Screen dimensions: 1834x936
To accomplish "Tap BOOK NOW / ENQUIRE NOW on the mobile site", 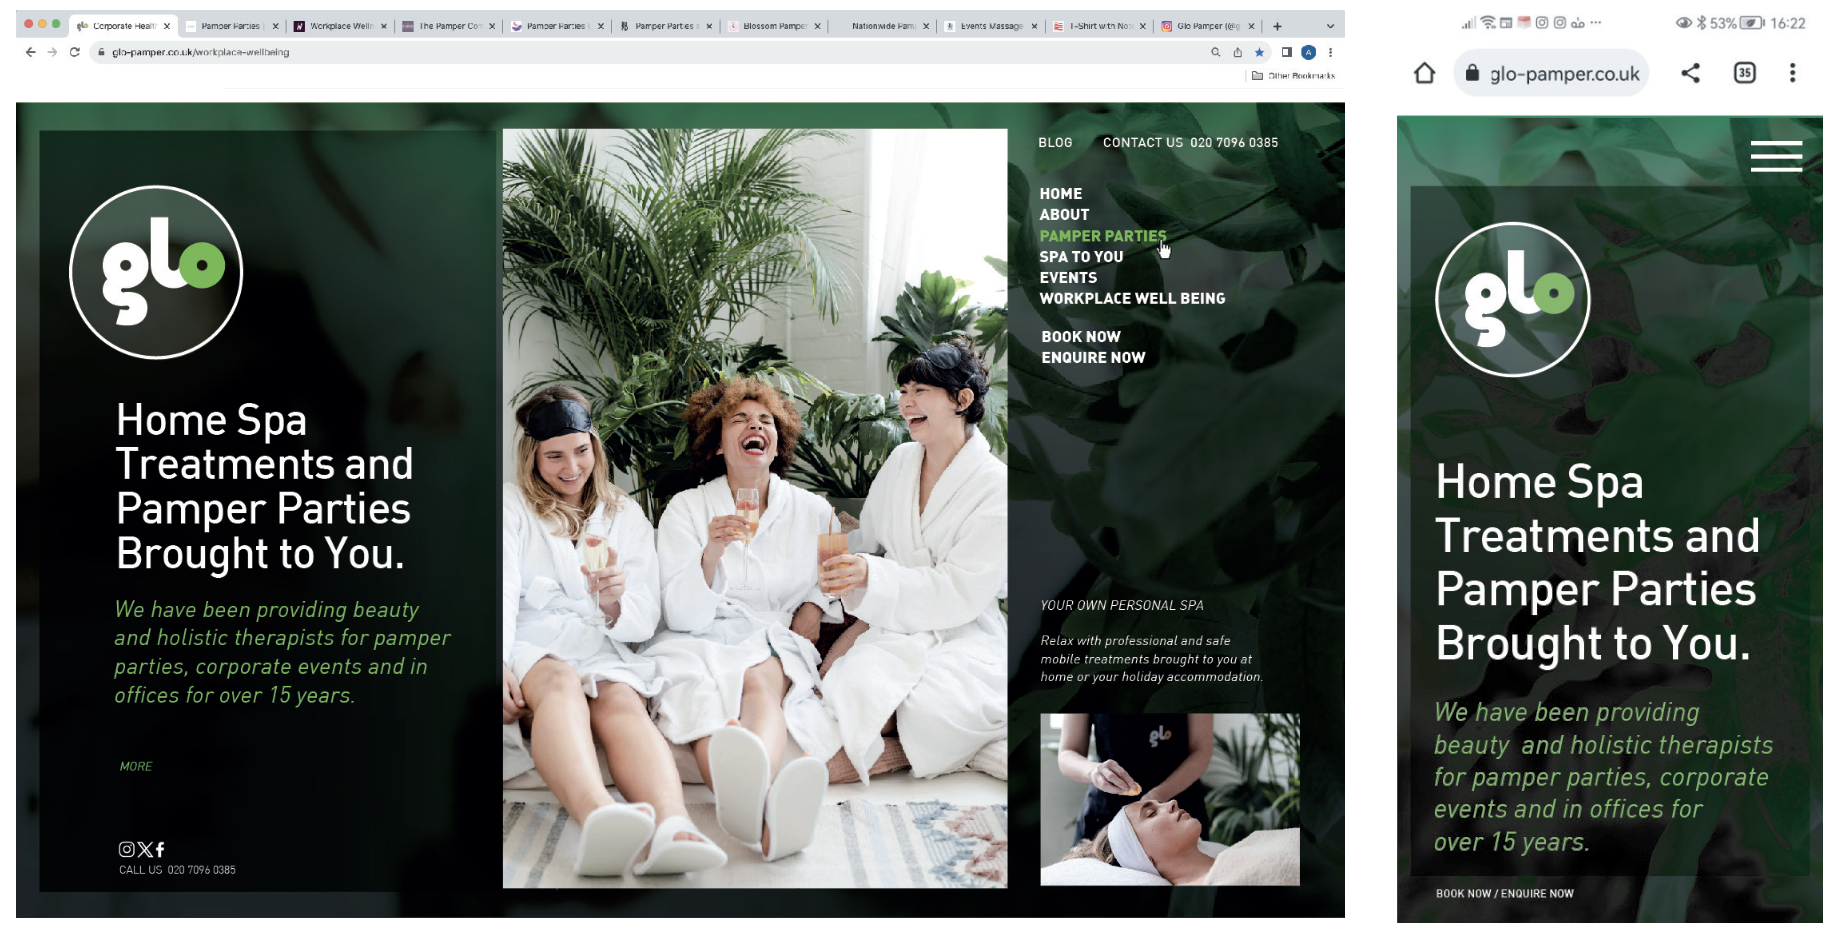I will click(1504, 894).
